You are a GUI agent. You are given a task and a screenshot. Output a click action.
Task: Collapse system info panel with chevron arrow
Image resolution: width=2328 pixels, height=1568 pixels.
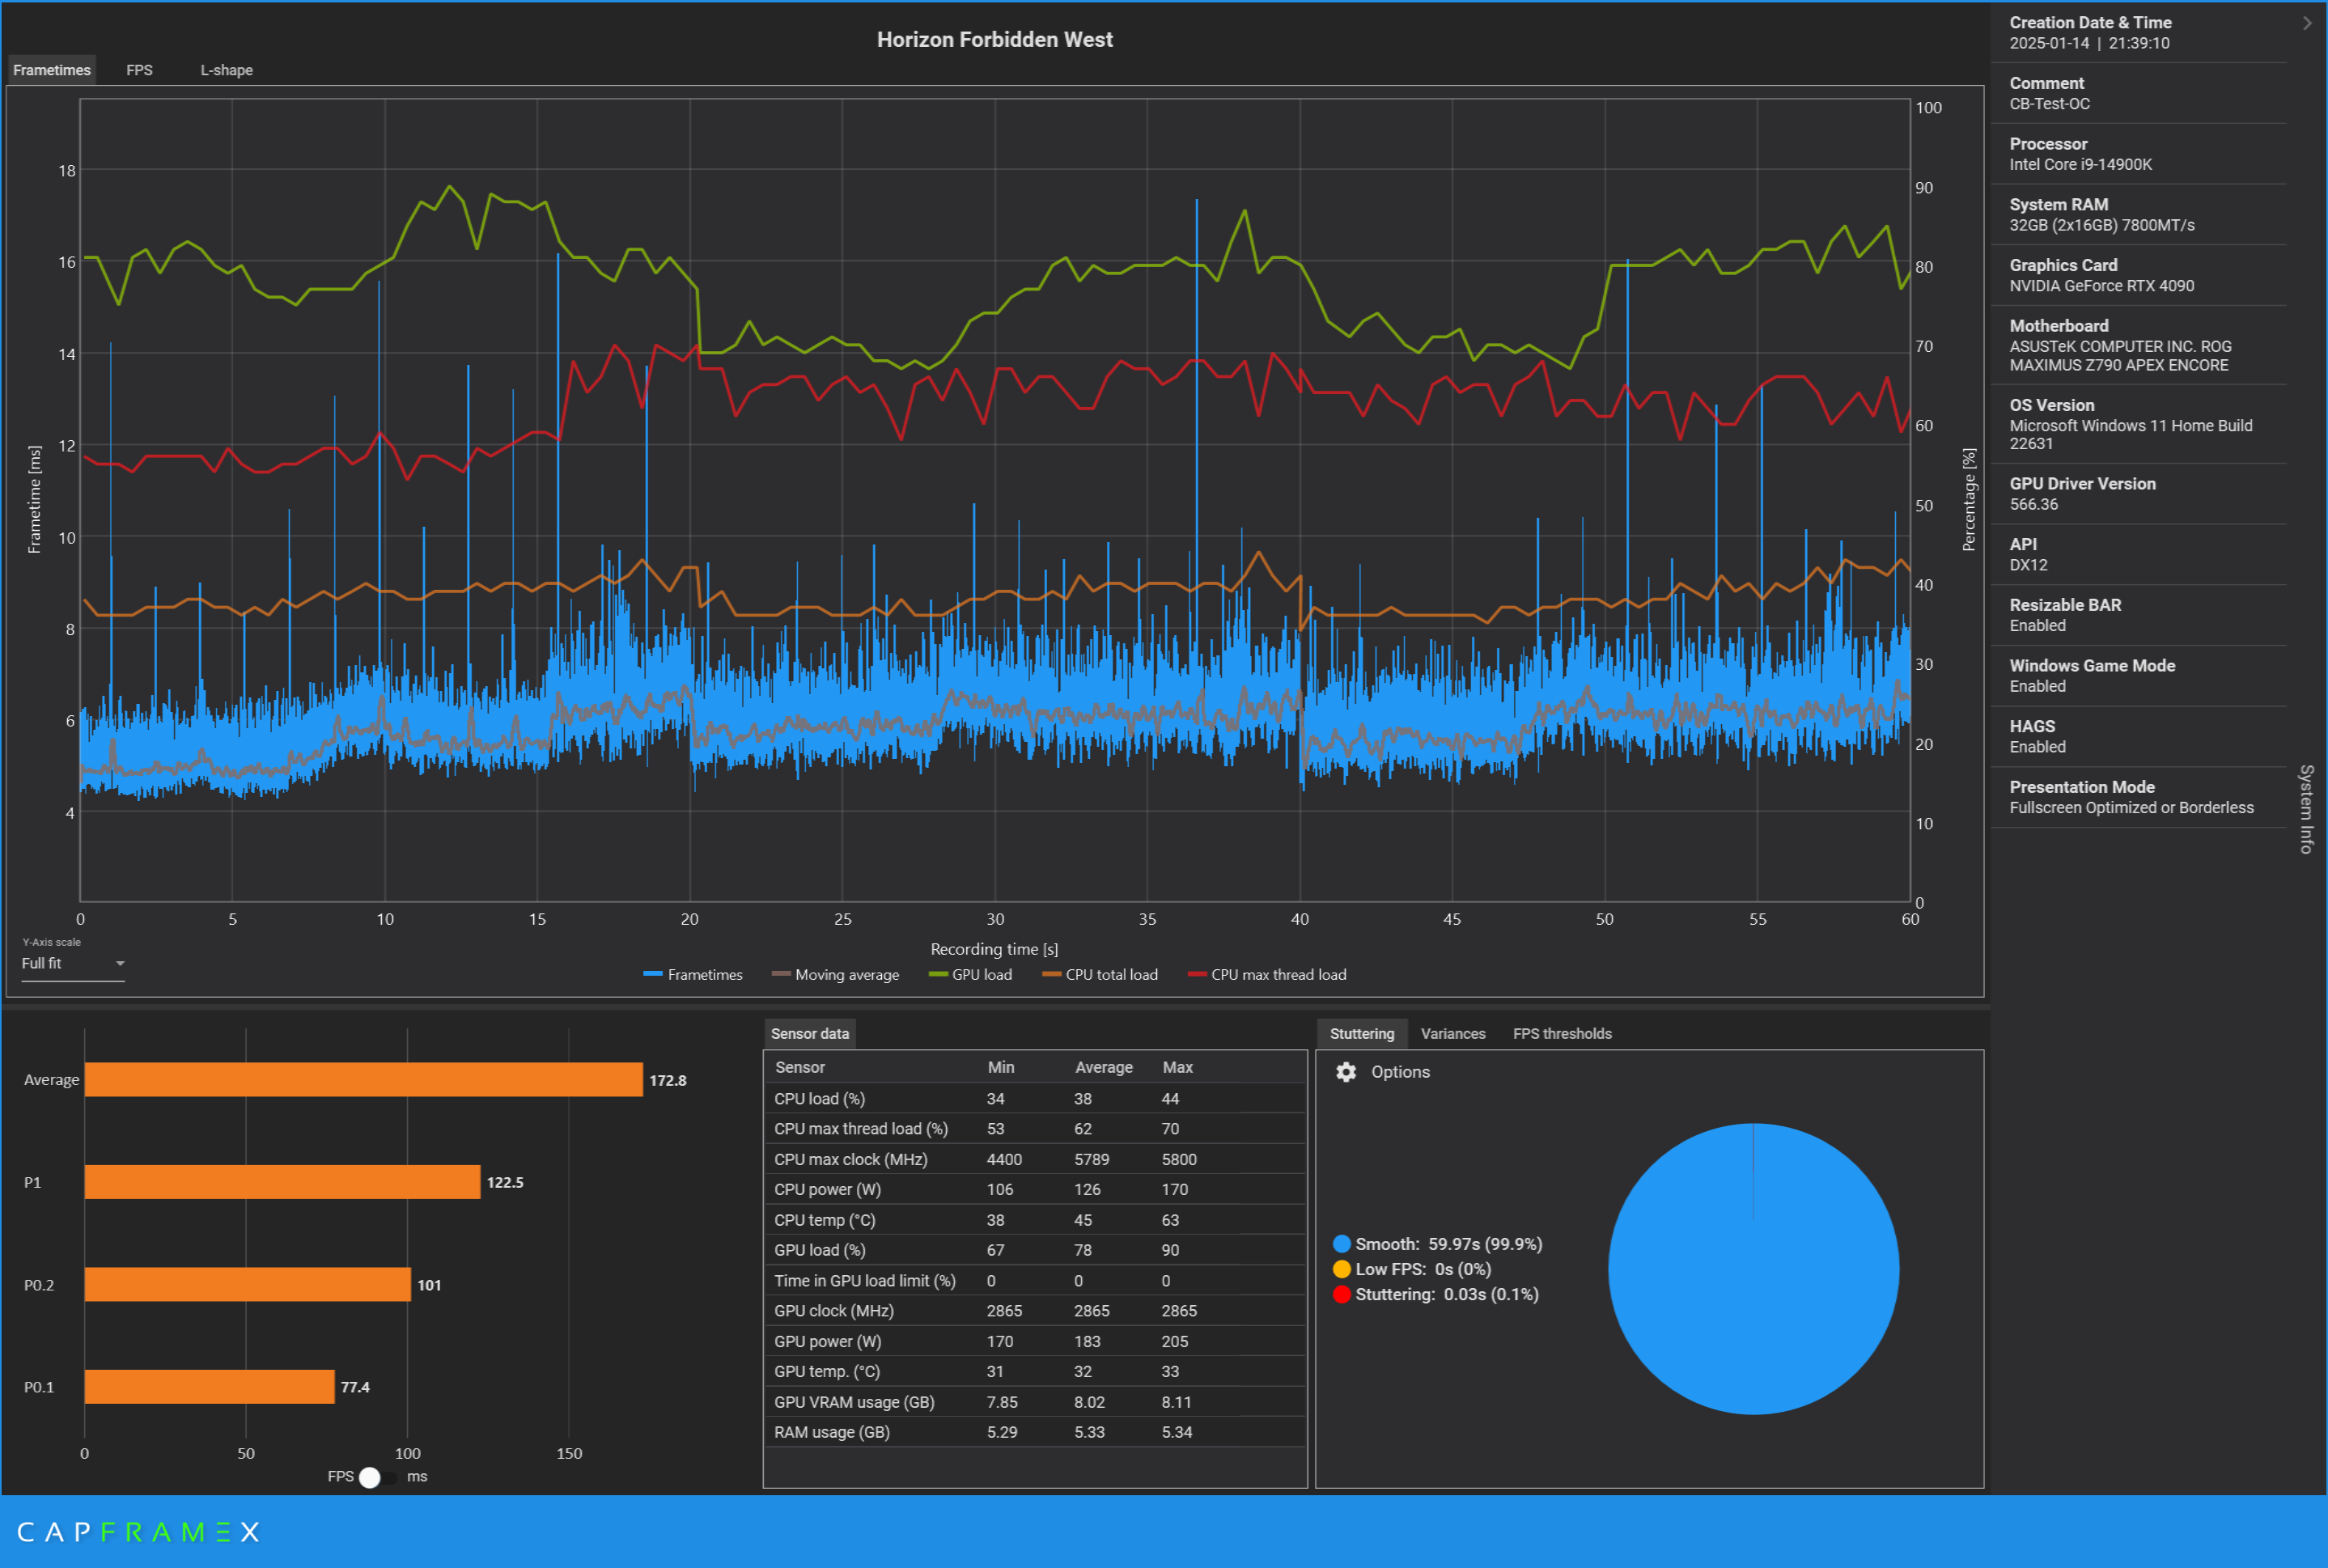click(2307, 23)
